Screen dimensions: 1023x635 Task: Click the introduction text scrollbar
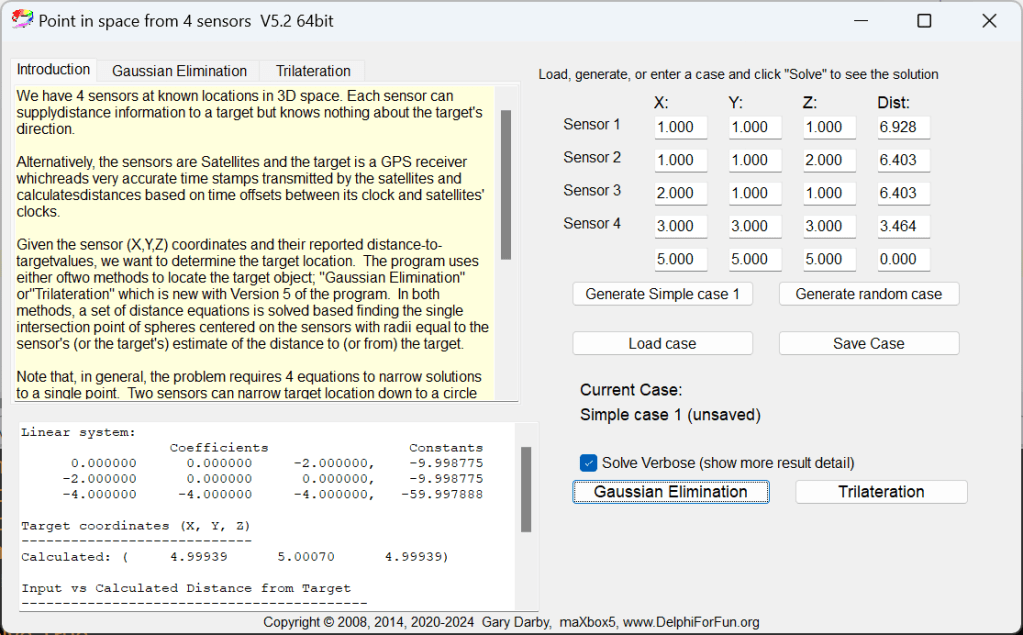506,185
